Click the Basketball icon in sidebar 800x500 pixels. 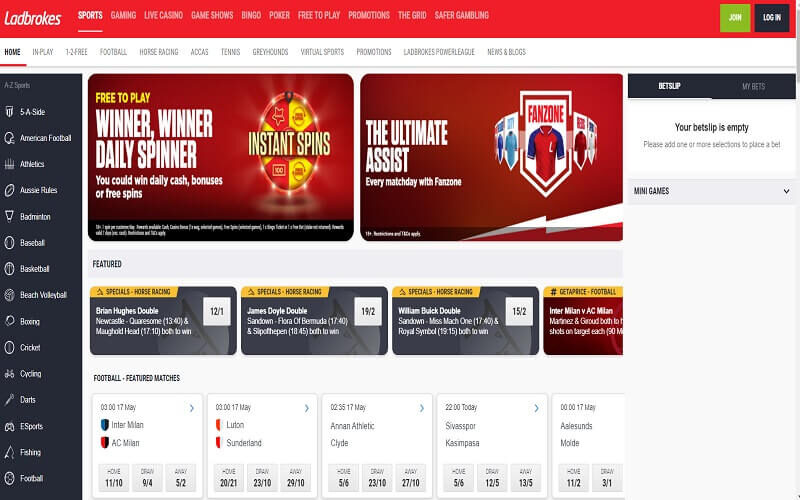(x=9, y=269)
